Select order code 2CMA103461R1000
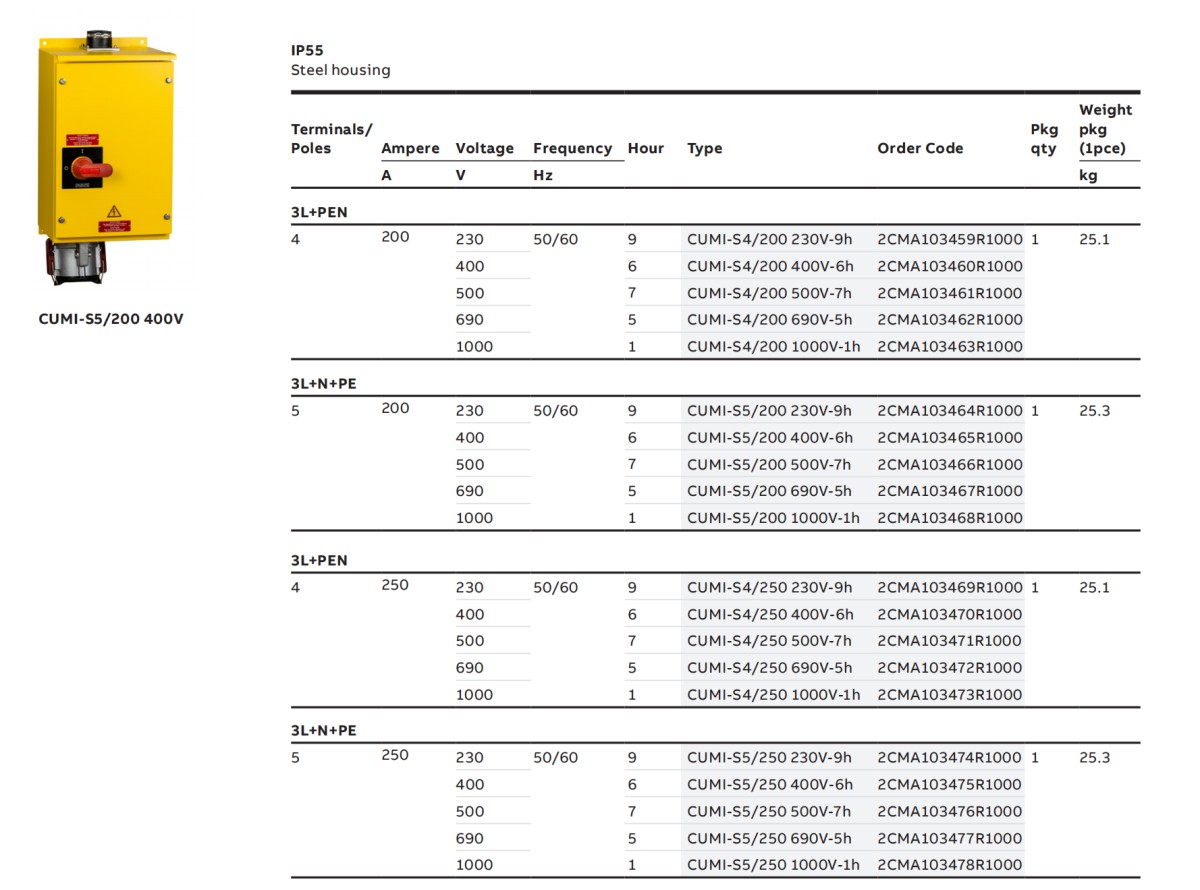The width and height of the screenshot is (1200, 890). (x=950, y=294)
